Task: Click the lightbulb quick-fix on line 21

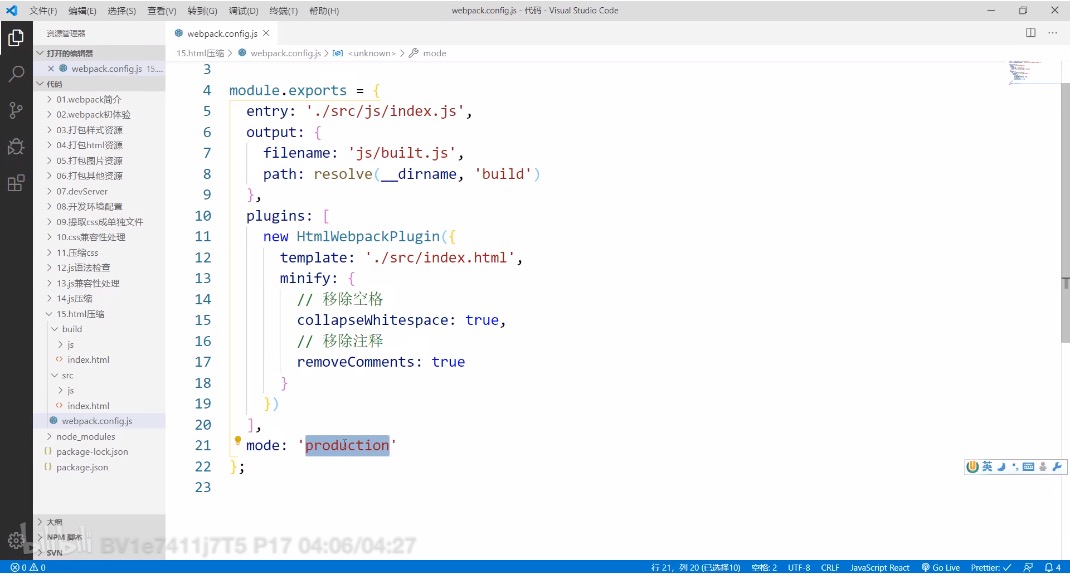Action: pos(237,441)
